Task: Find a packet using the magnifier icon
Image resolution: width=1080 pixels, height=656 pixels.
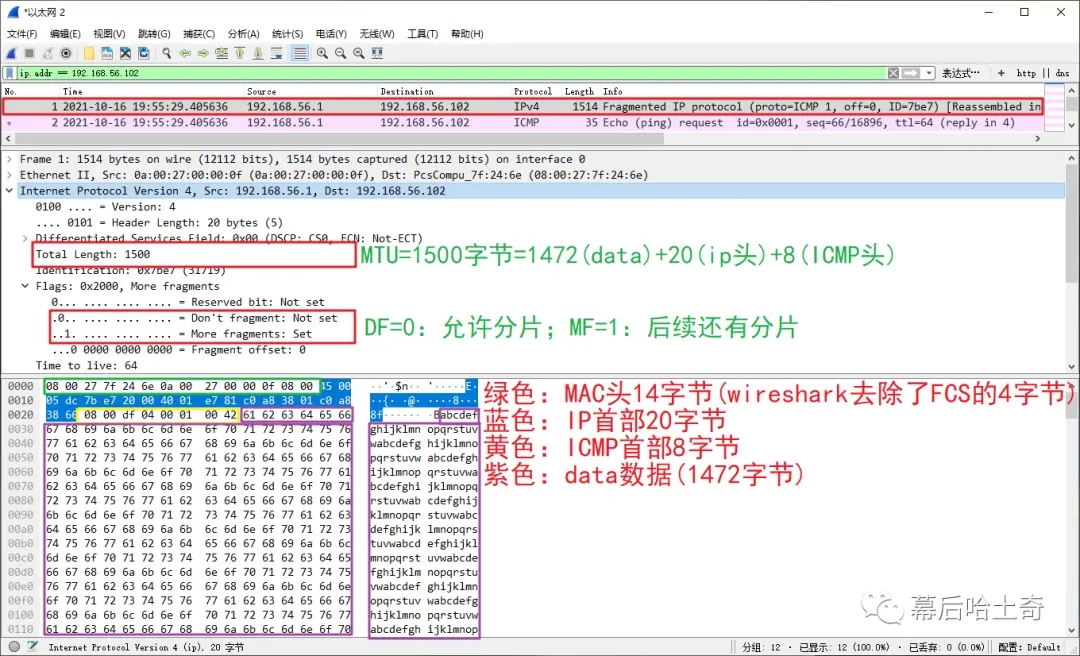Action: 167,53
